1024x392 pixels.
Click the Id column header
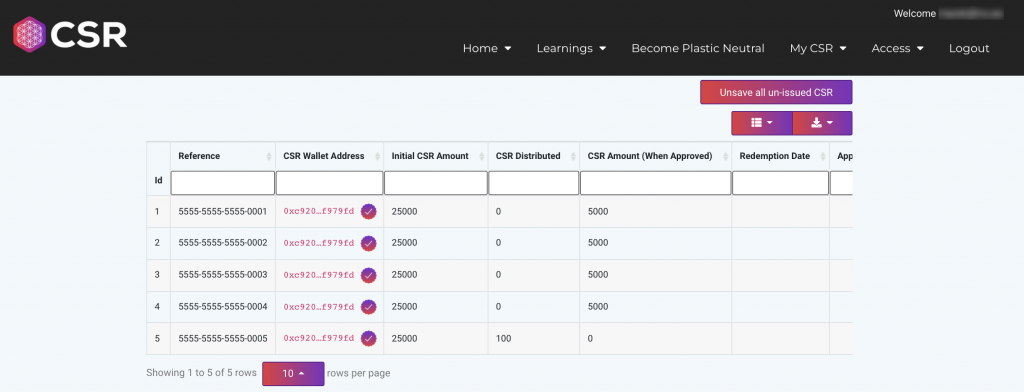click(x=158, y=180)
